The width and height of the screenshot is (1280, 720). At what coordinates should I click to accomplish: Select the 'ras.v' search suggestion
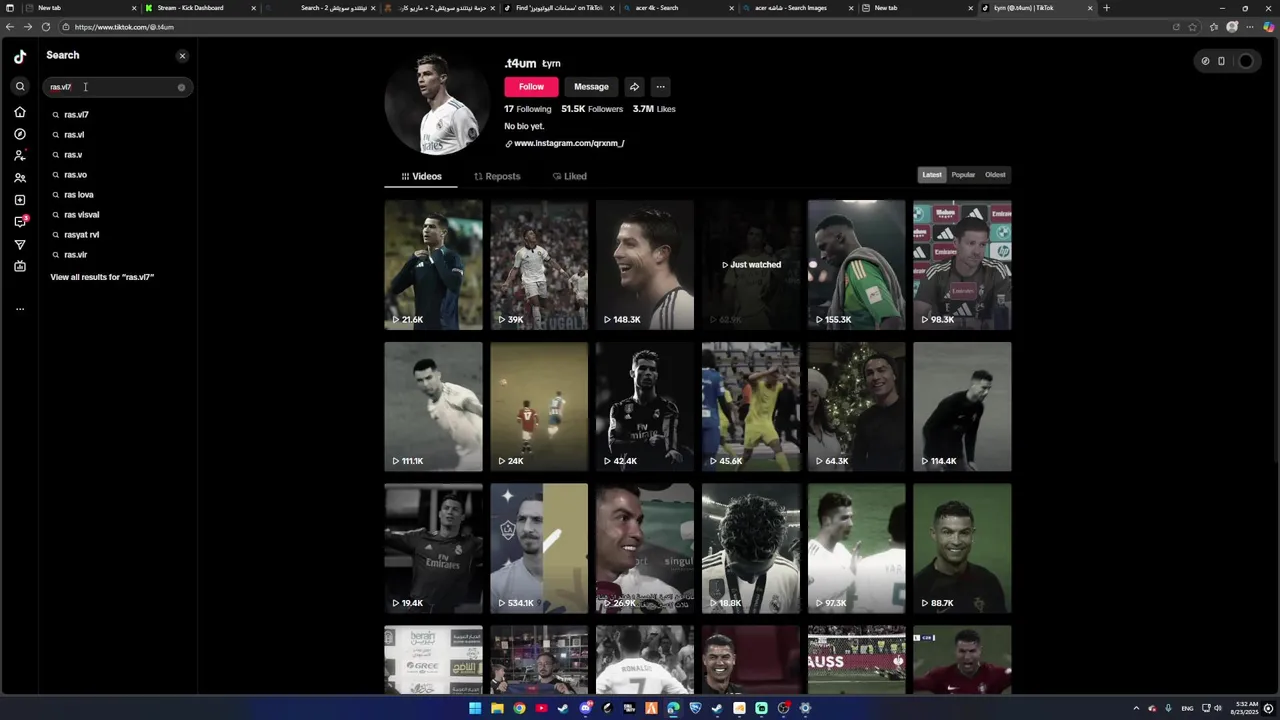coord(73,155)
